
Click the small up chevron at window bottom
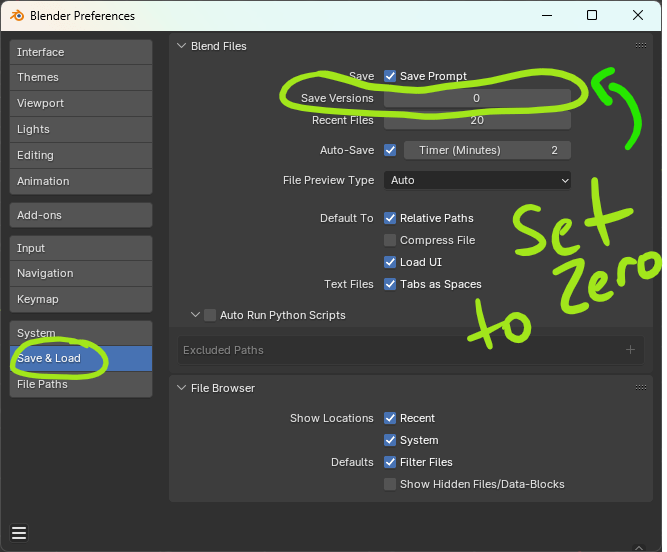[638, 547]
